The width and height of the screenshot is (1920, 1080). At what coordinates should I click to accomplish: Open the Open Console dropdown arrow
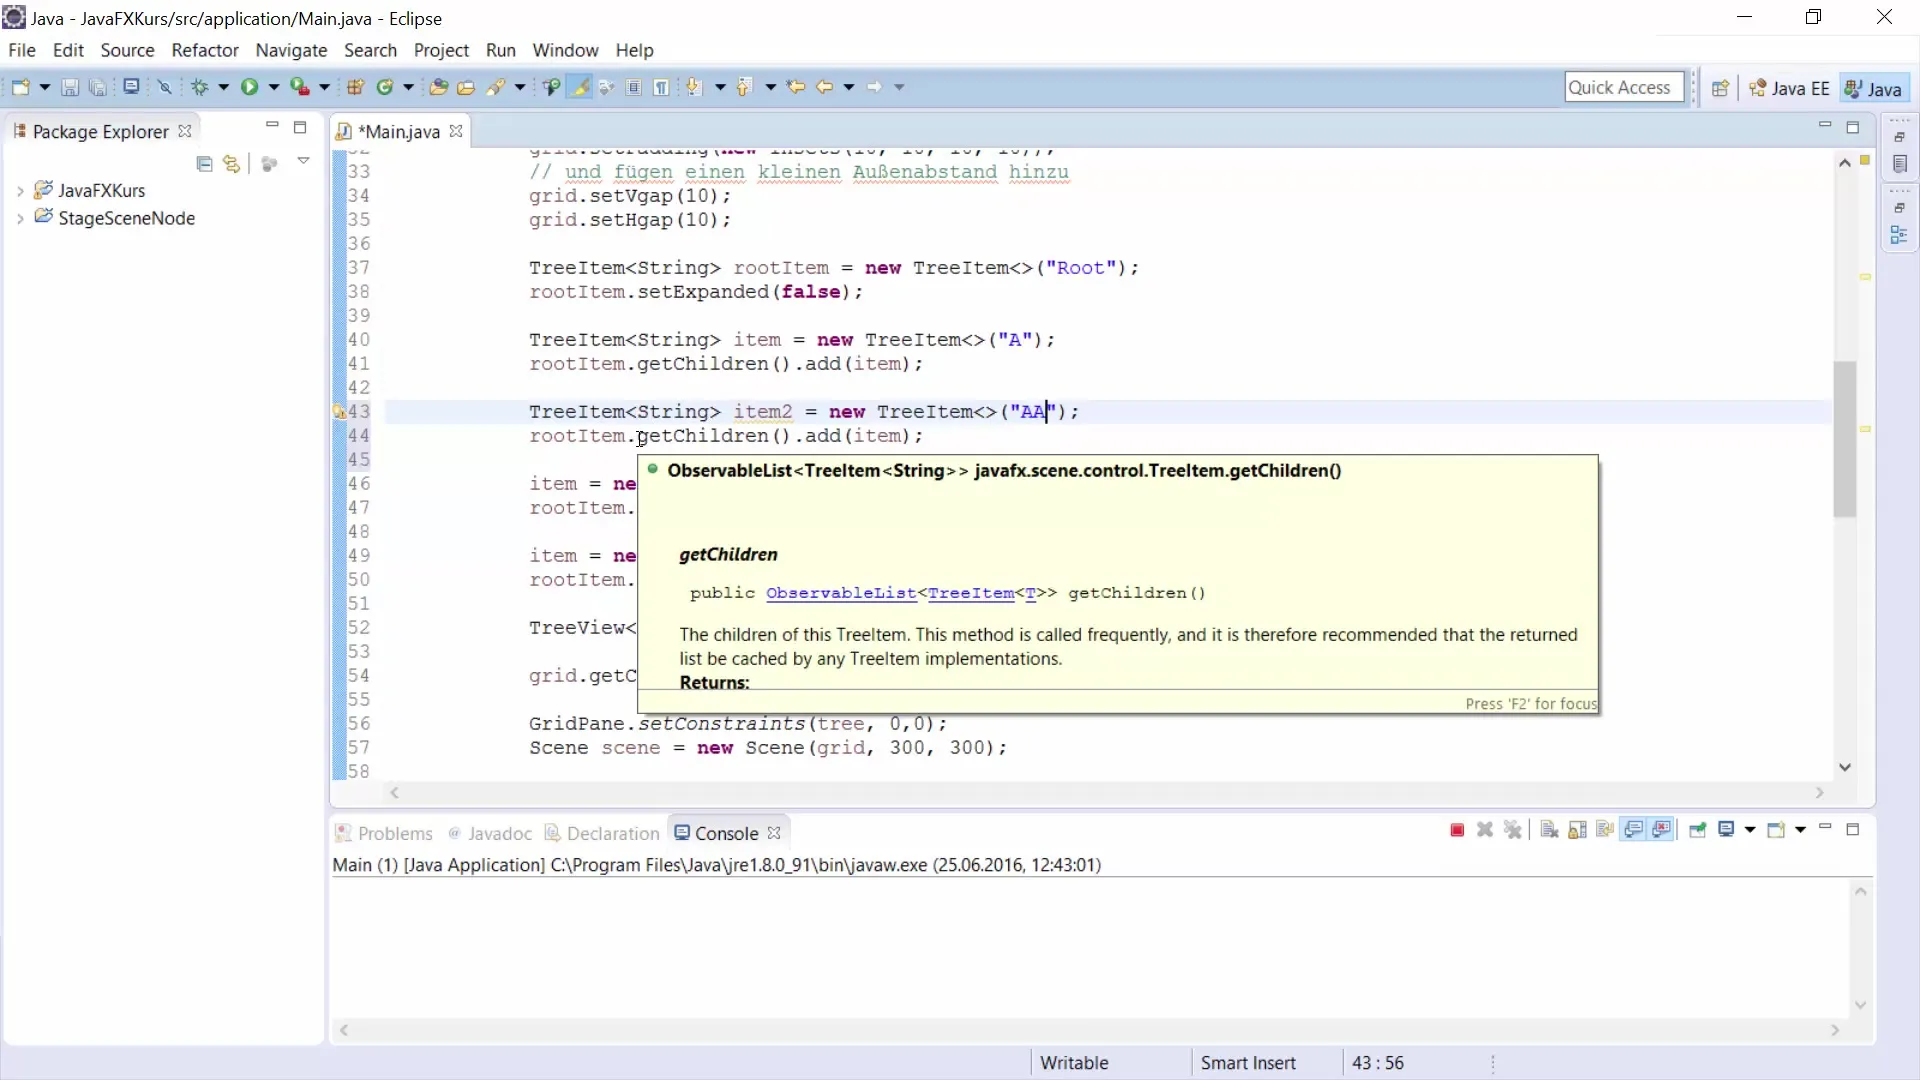click(x=1800, y=830)
